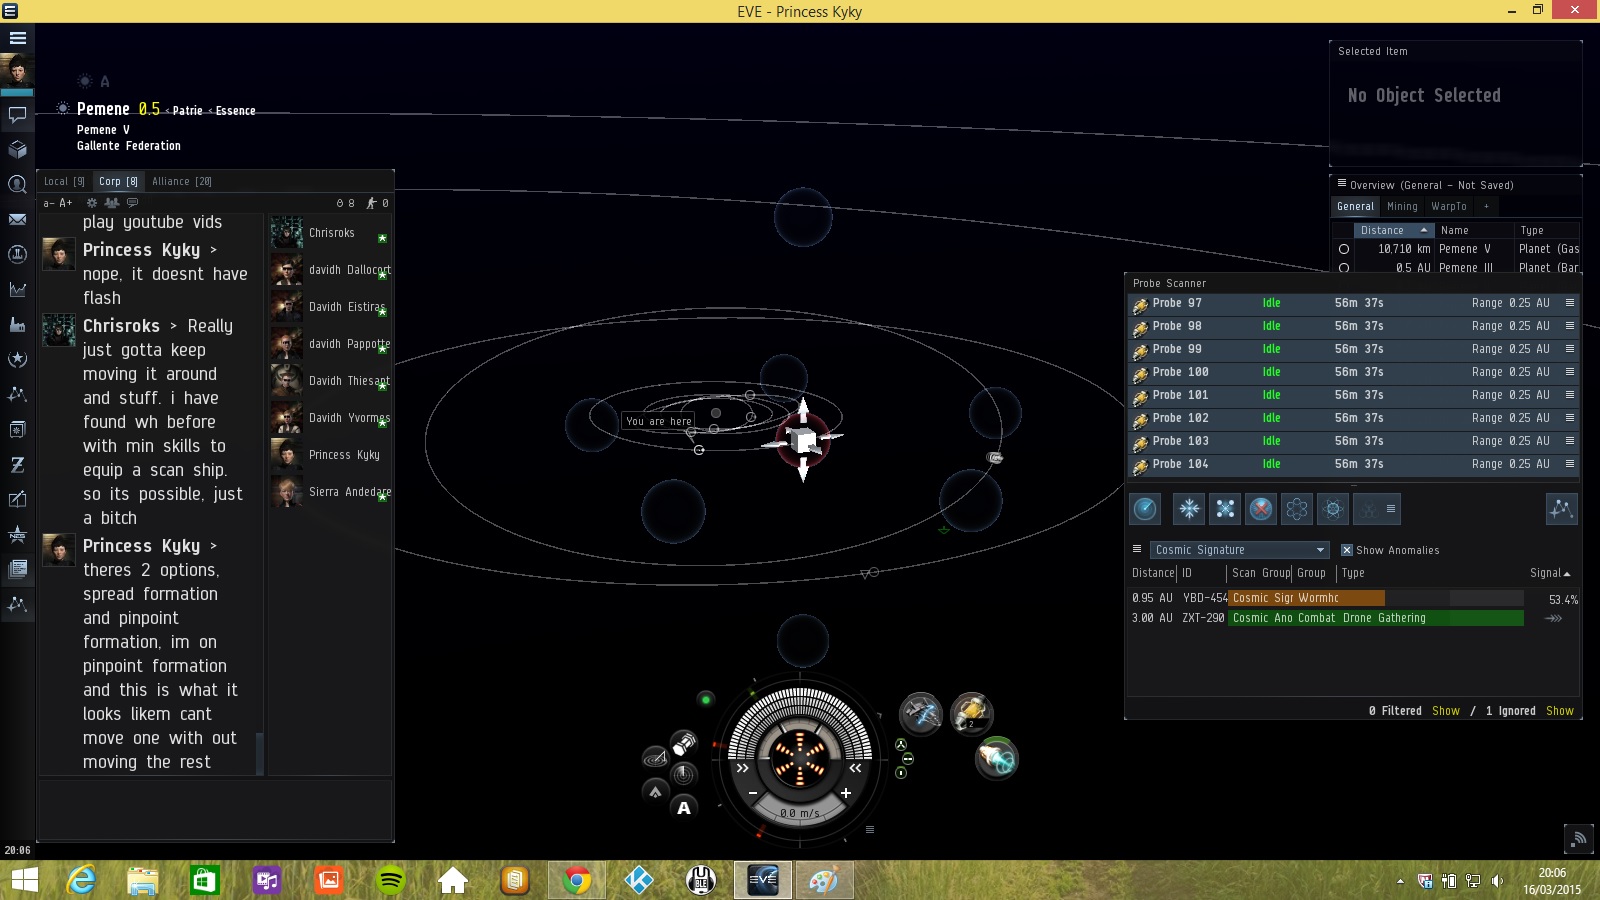Sort overview by Distance column

[1392, 230]
